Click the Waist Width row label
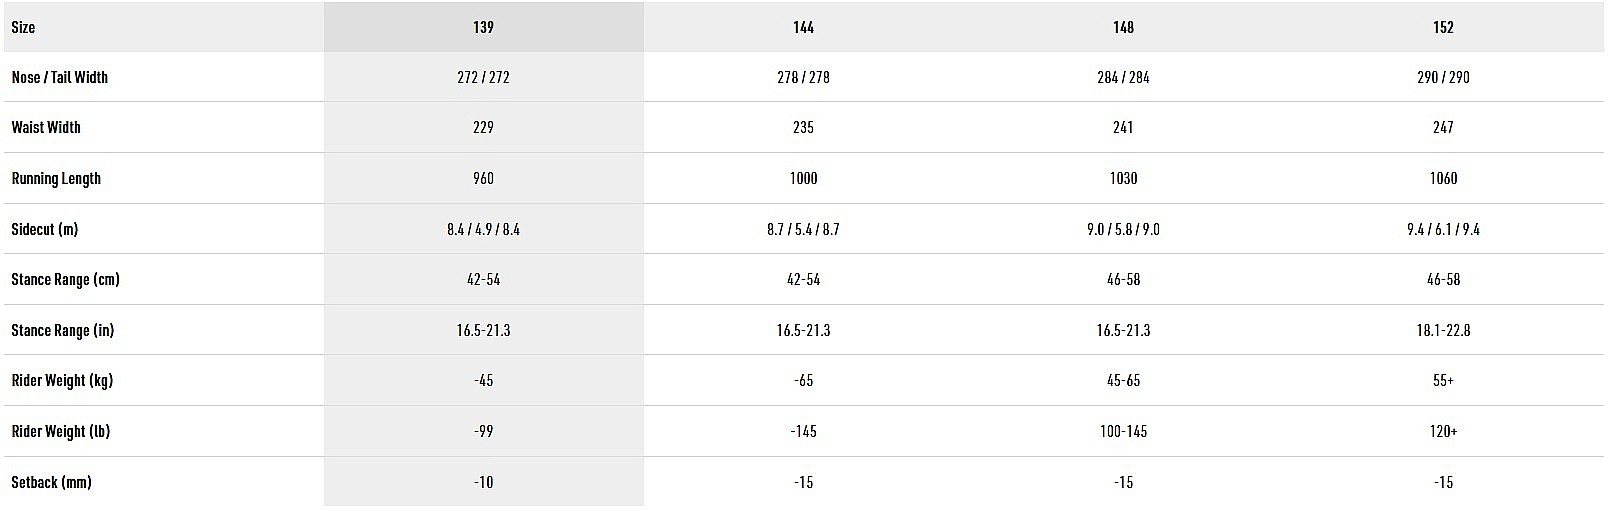The image size is (1611, 511). point(45,127)
